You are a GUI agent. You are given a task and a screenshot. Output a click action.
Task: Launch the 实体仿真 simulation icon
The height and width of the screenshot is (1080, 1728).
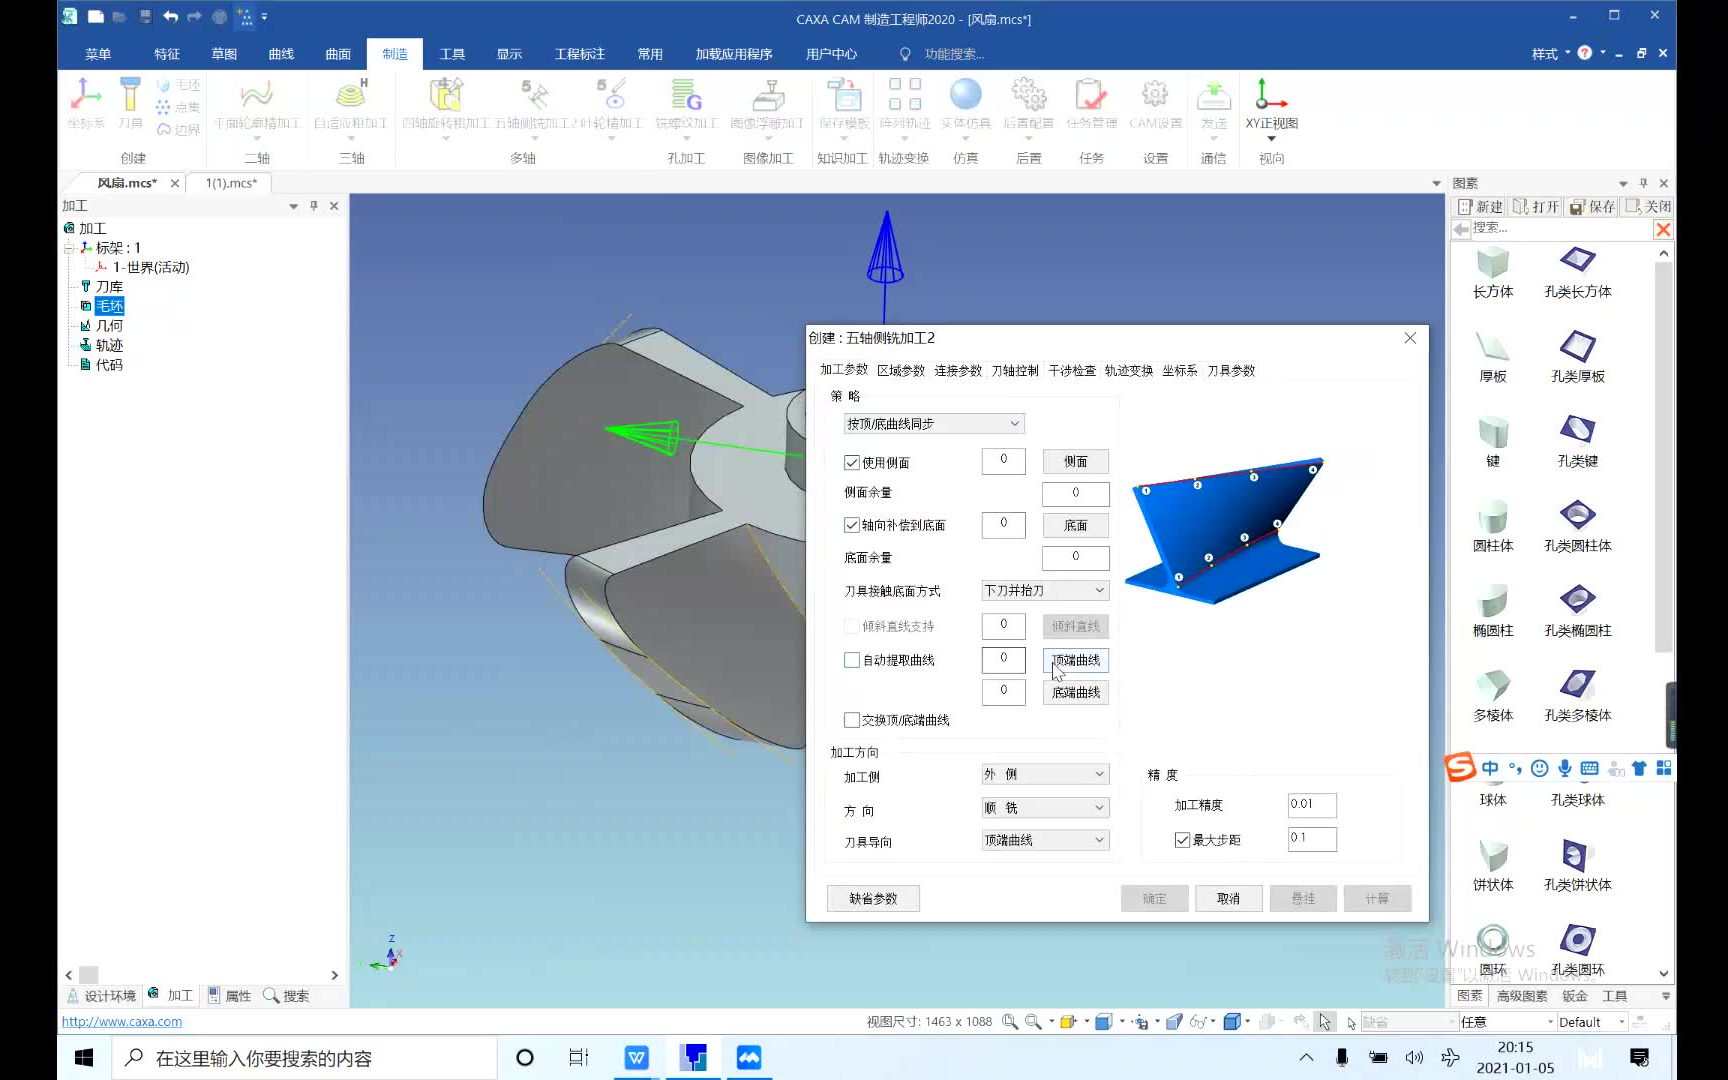click(966, 104)
